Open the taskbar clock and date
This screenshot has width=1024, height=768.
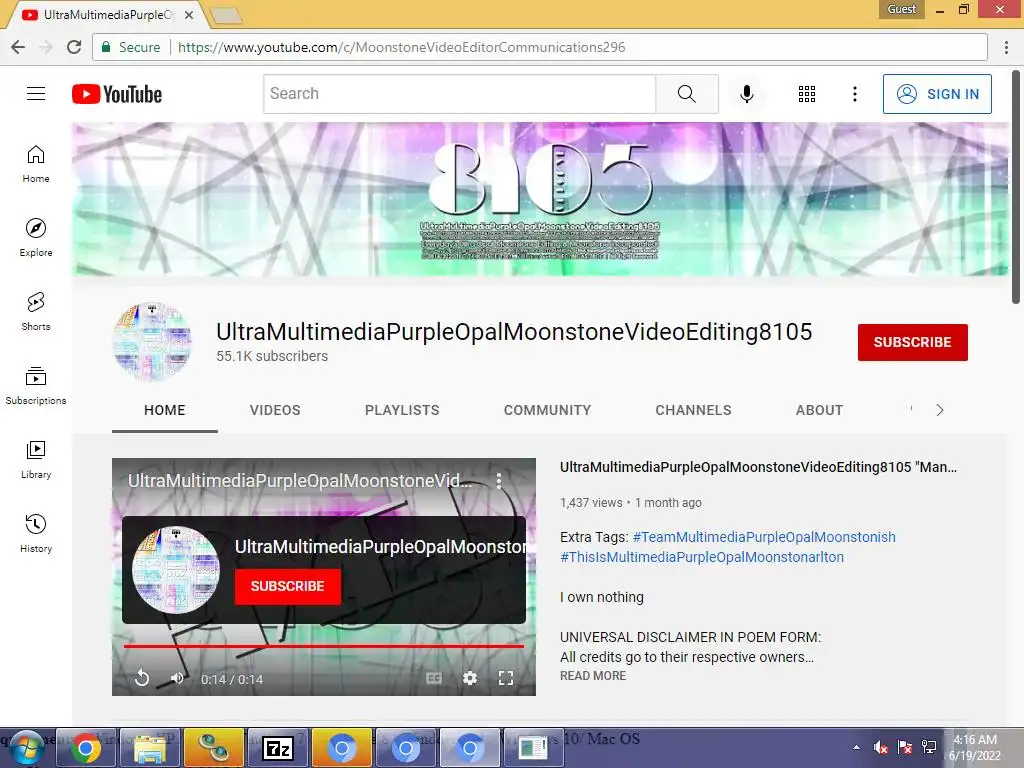point(975,748)
